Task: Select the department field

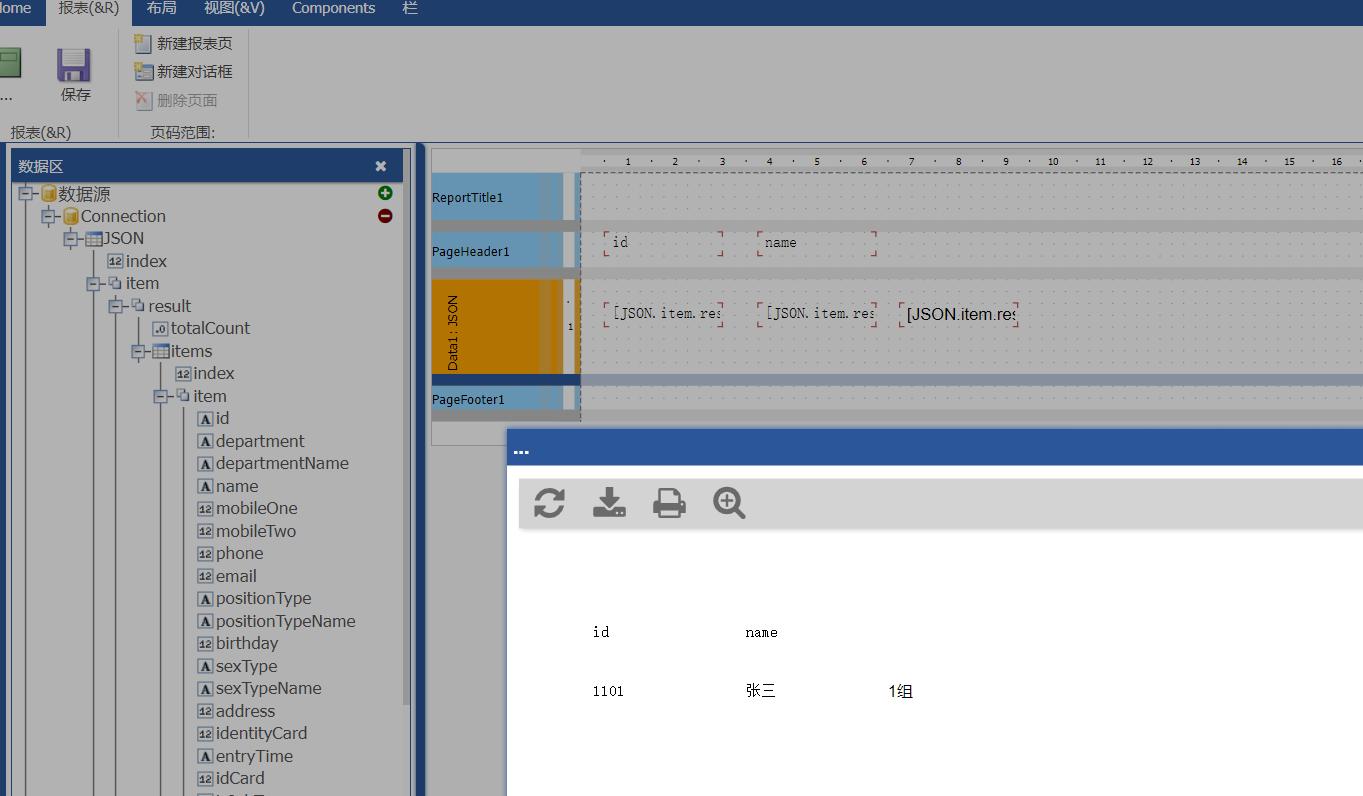Action: click(251, 441)
